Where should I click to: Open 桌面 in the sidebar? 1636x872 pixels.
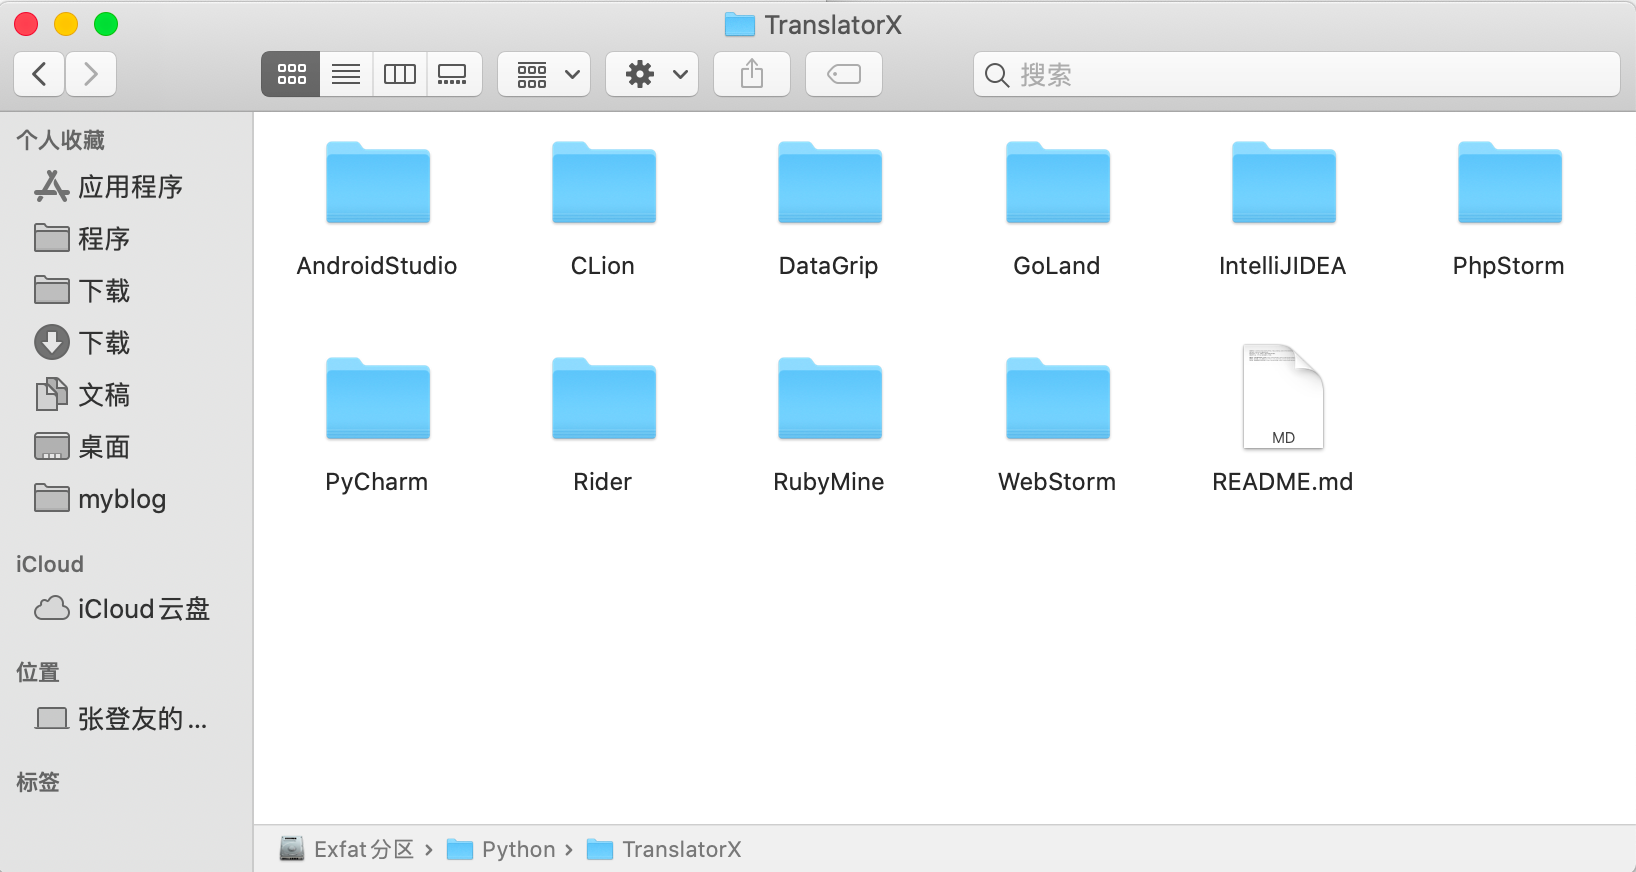[x=126, y=447]
